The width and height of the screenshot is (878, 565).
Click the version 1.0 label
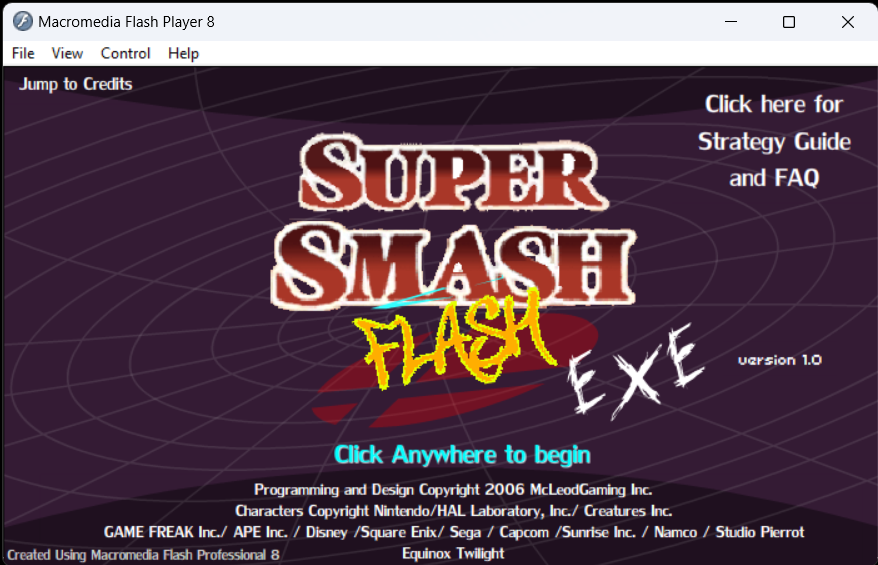[x=779, y=360]
